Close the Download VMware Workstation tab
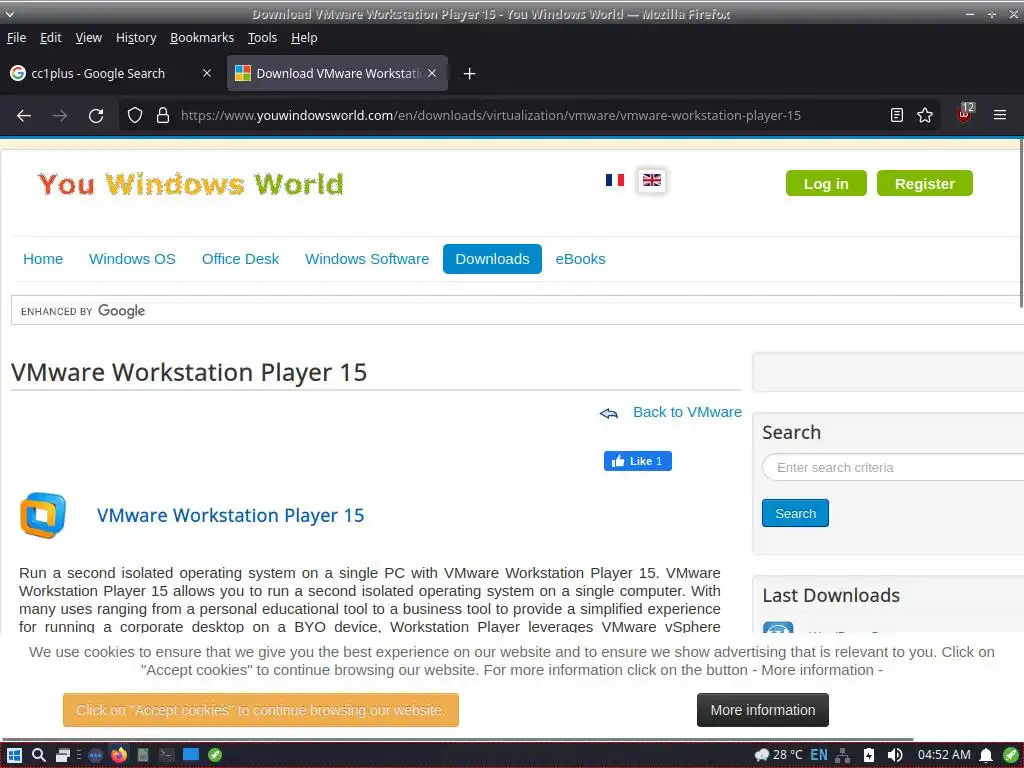Image resolution: width=1024 pixels, height=768 pixels. pyautogui.click(x=432, y=73)
